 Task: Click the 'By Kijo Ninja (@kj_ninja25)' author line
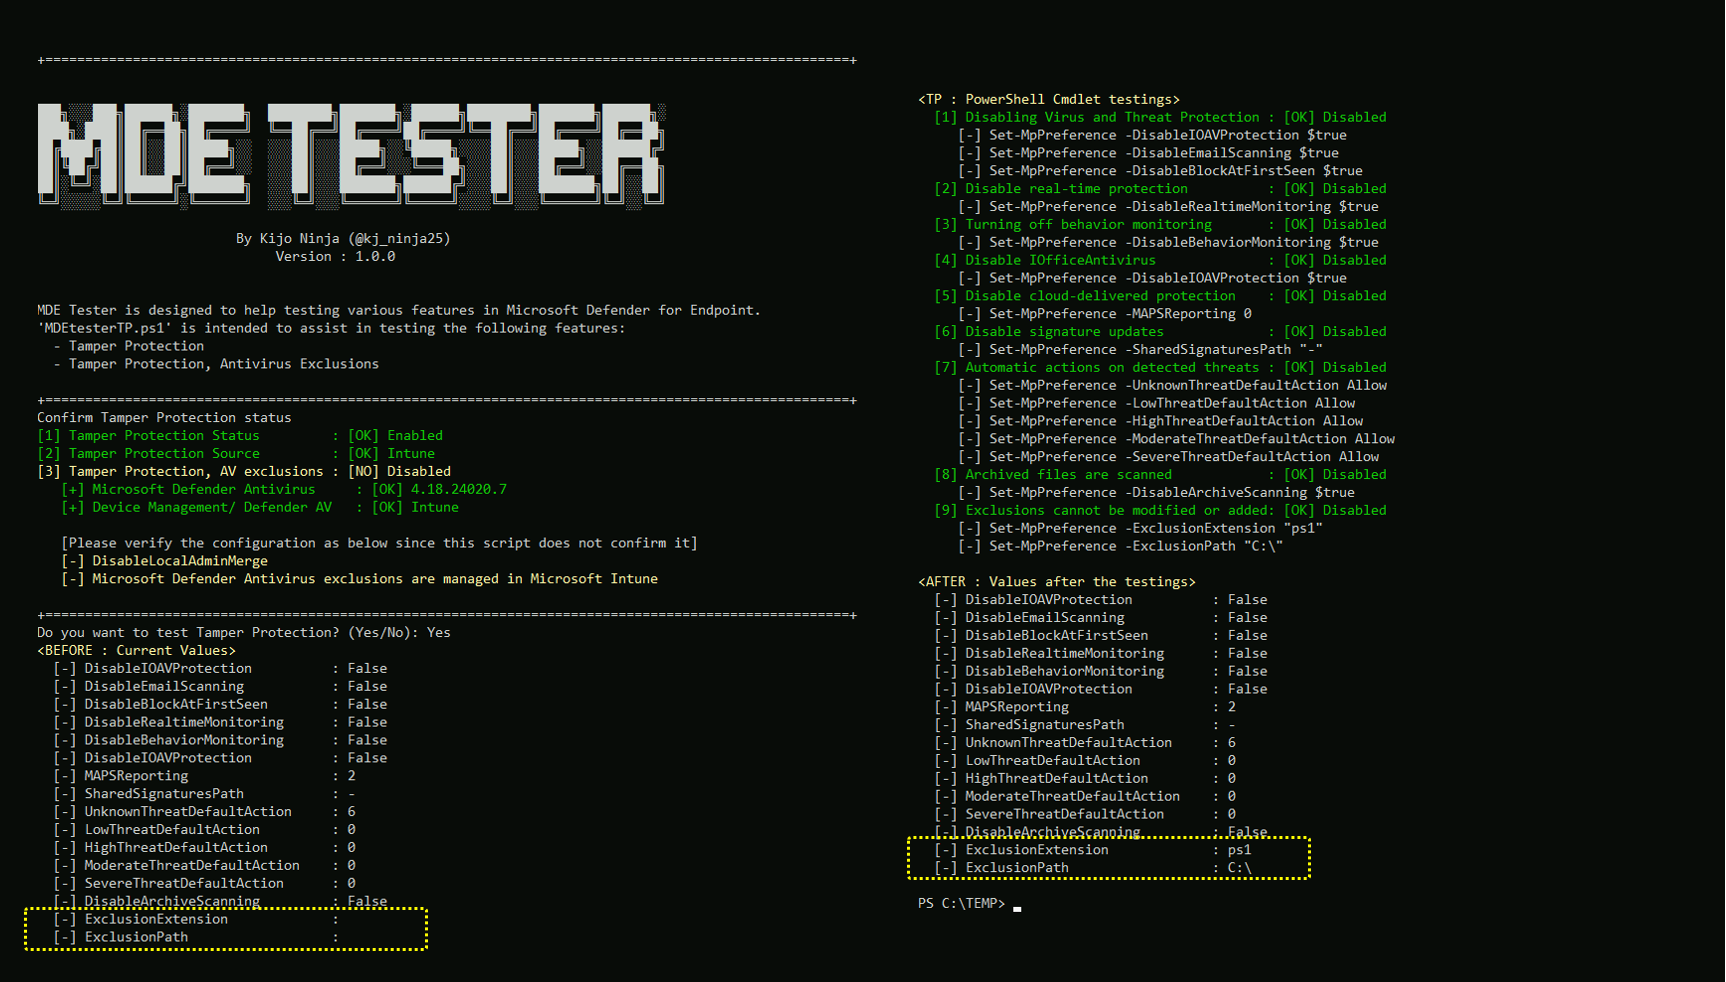tap(343, 239)
